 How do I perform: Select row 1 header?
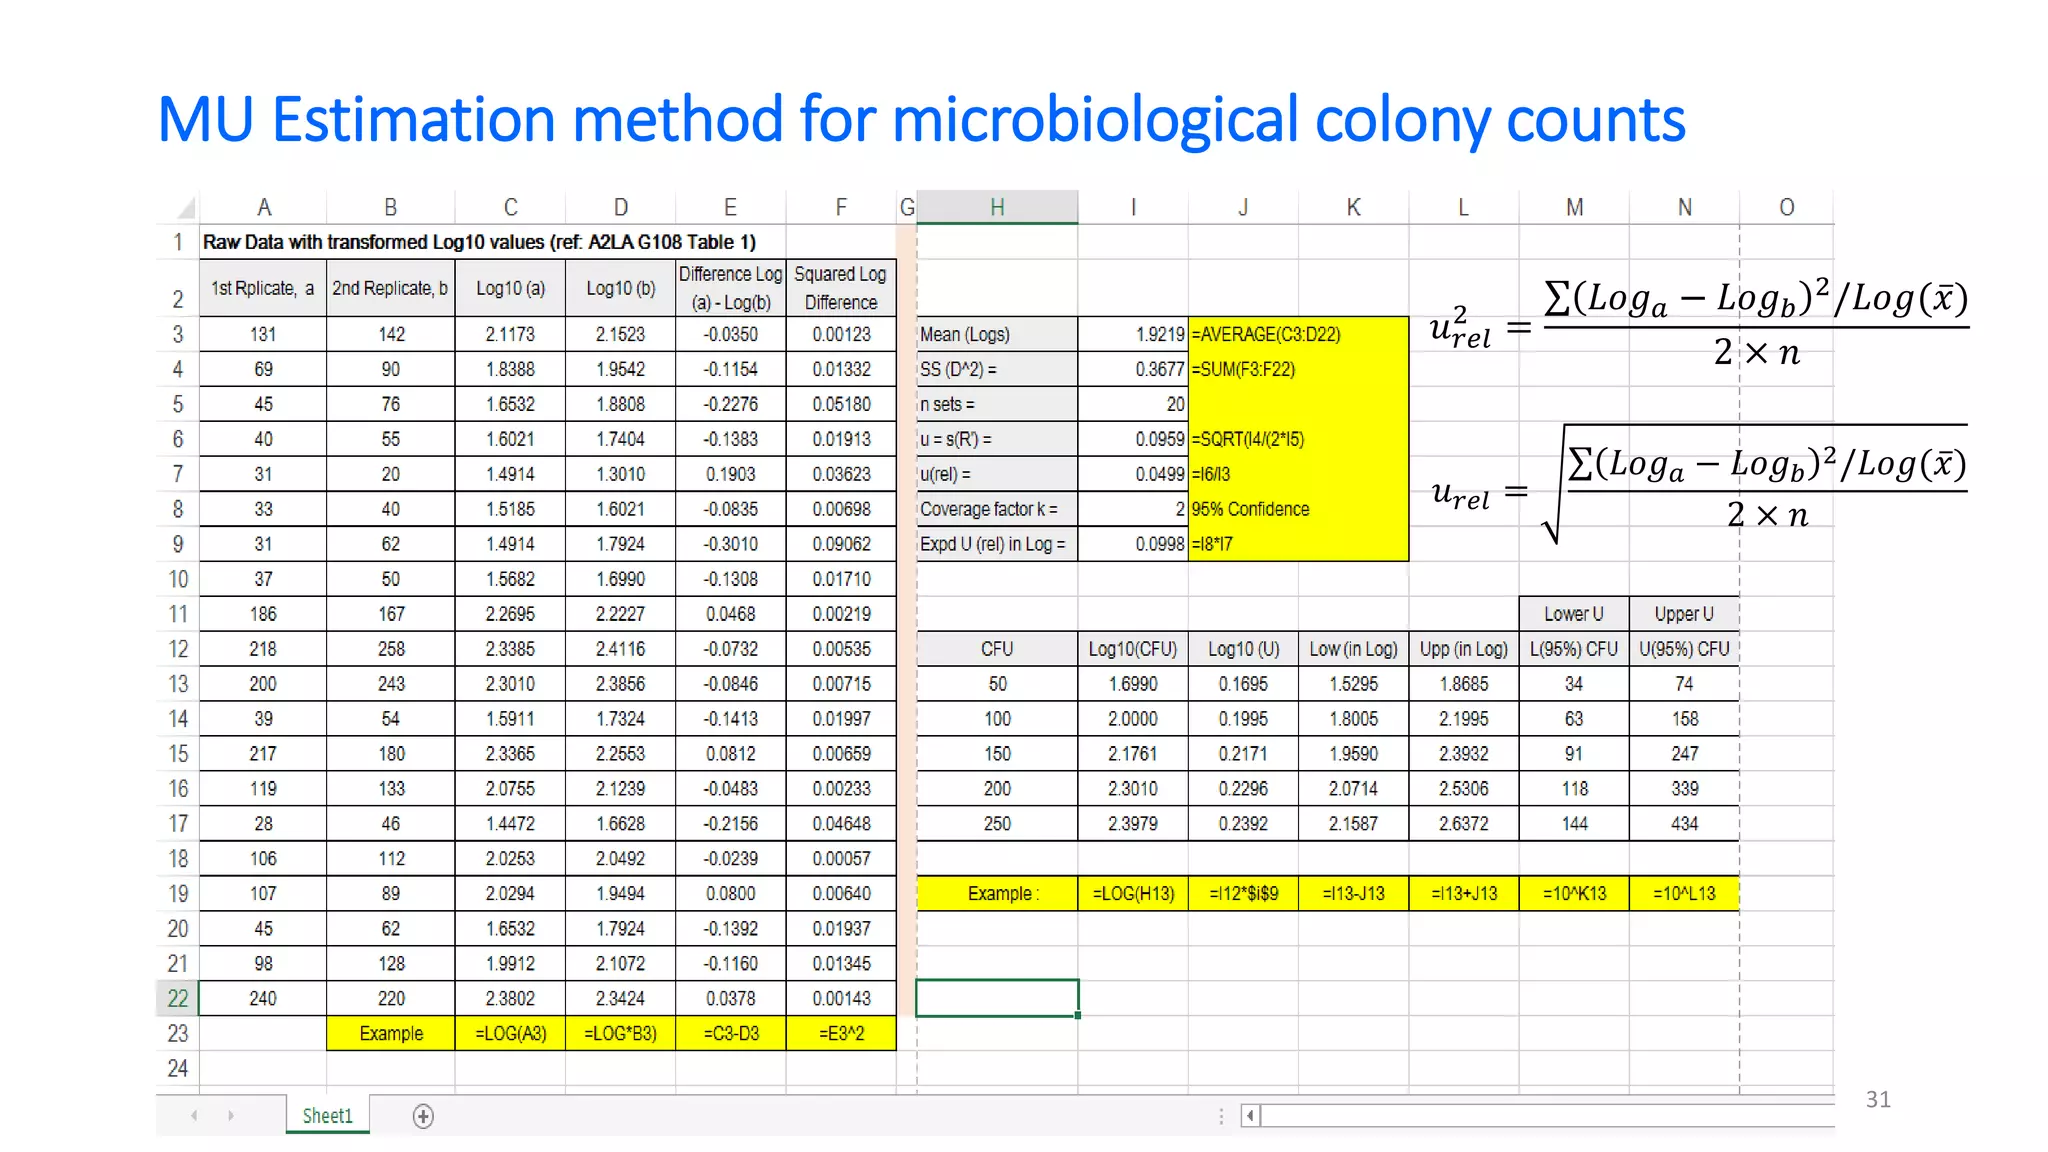(x=178, y=242)
